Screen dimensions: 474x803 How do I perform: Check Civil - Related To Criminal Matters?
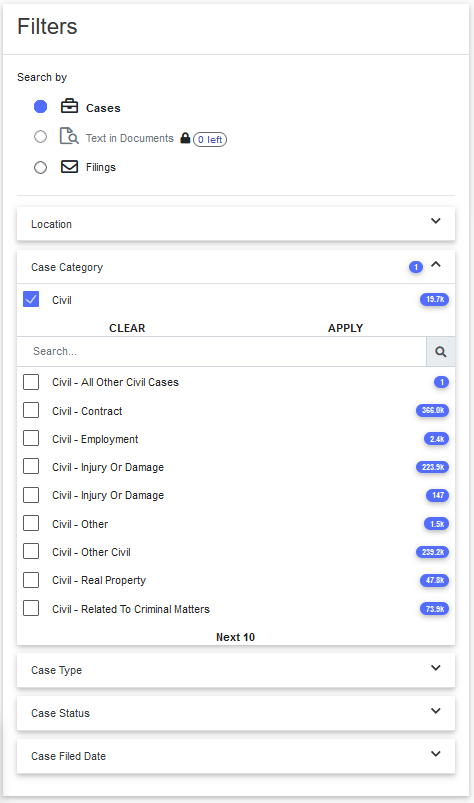(31, 608)
